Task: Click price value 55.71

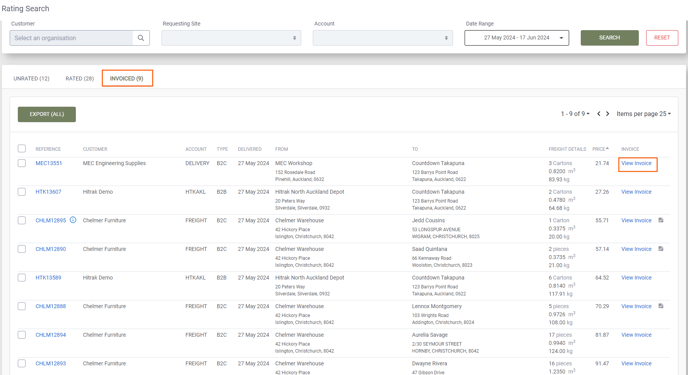Action: [x=602, y=220]
